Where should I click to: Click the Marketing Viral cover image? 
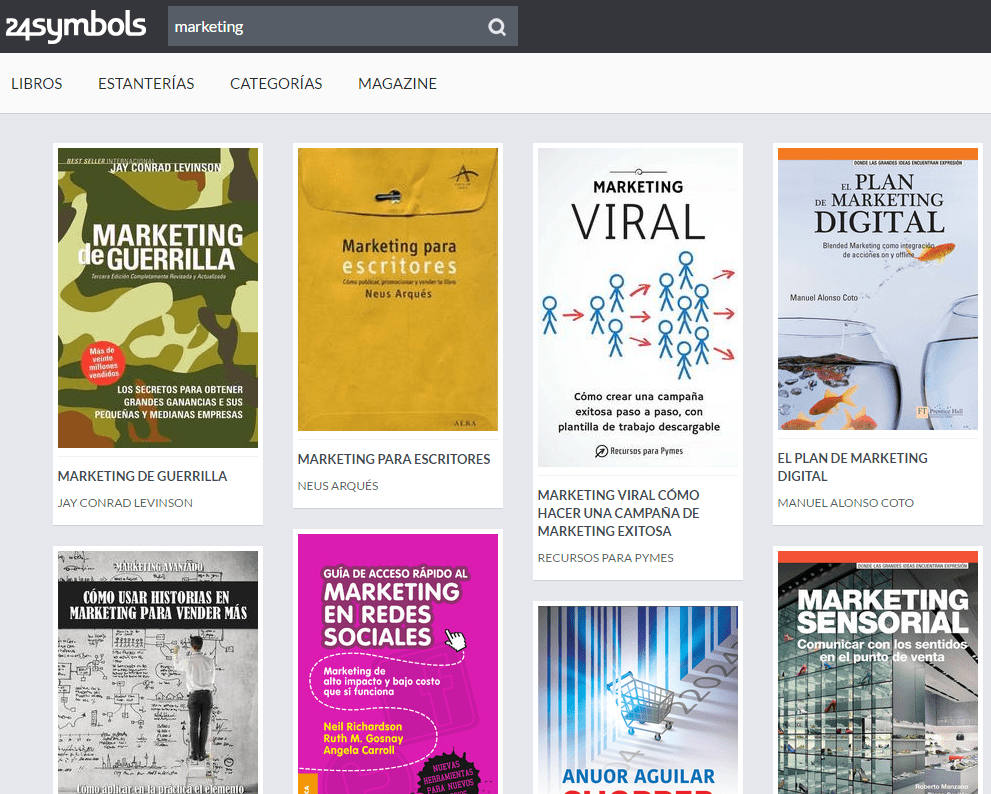[x=637, y=307]
